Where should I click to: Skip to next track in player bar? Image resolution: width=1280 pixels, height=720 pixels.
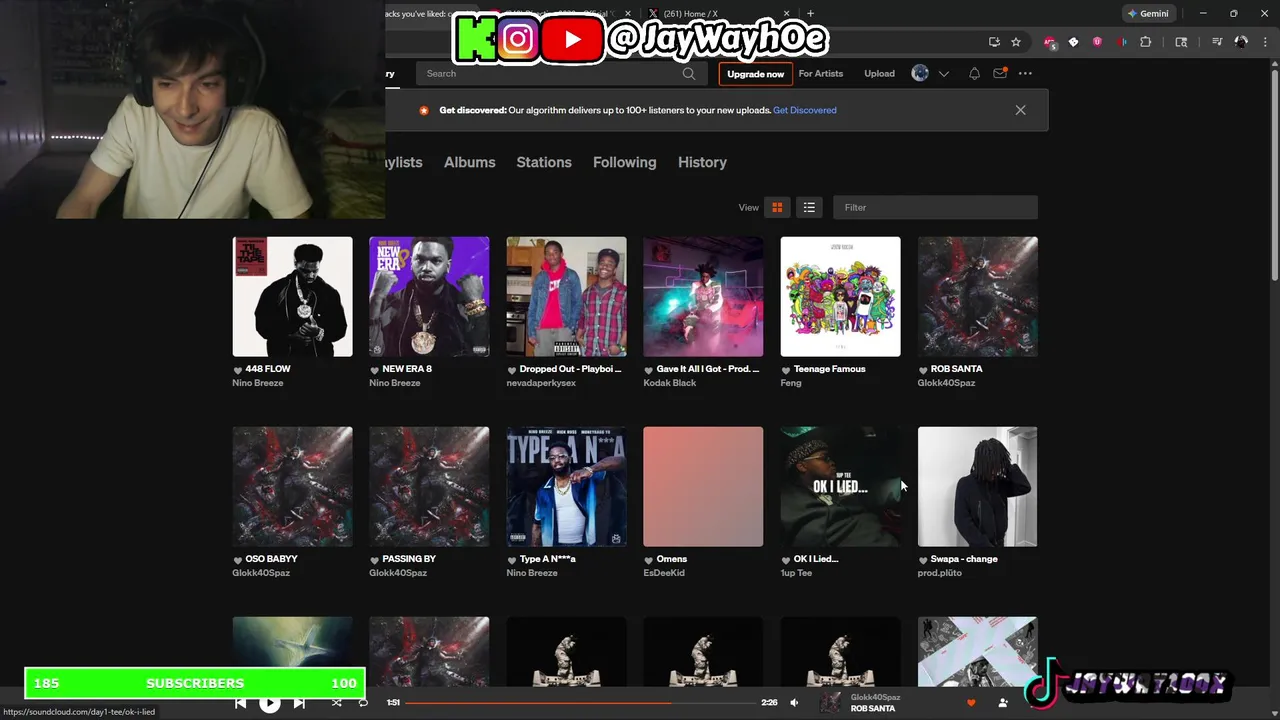coord(299,703)
